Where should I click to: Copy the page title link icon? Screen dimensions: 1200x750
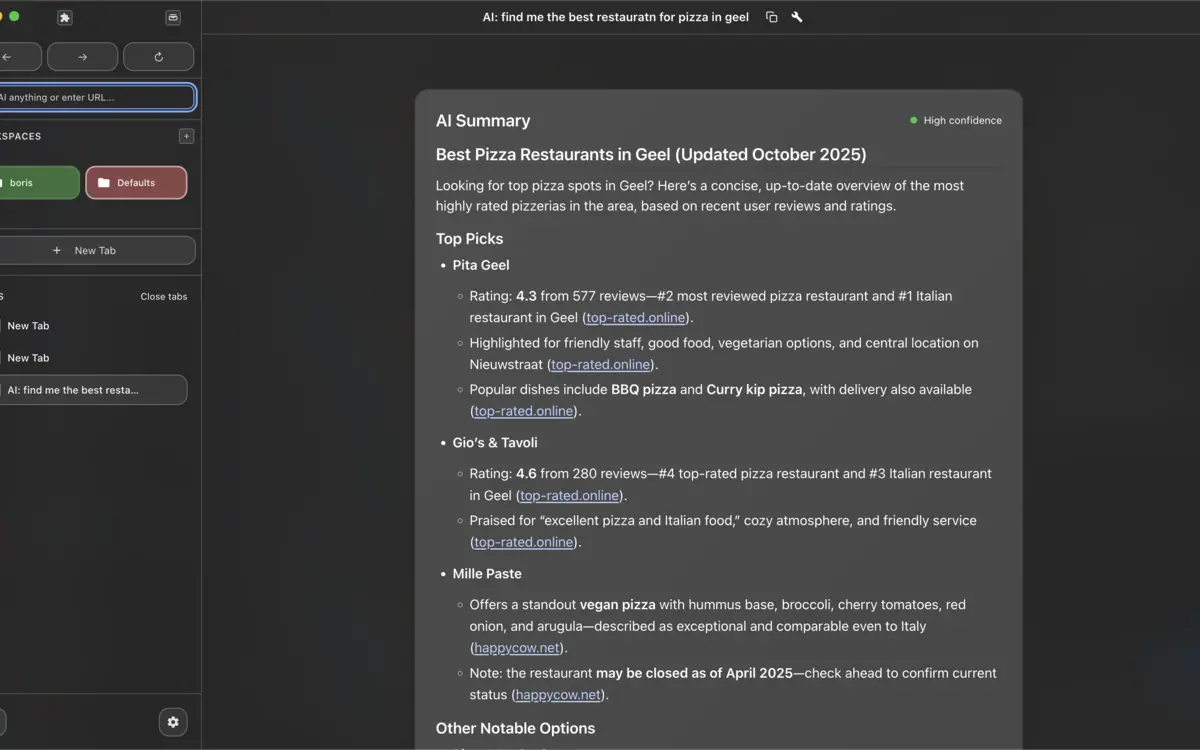[771, 17]
